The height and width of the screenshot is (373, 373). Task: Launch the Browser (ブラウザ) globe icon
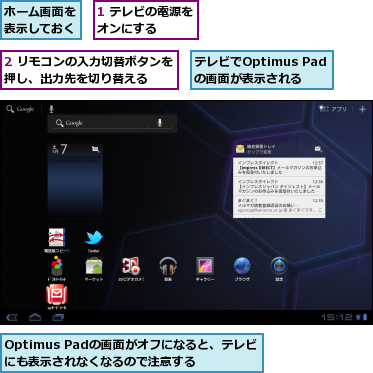point(242,269)
